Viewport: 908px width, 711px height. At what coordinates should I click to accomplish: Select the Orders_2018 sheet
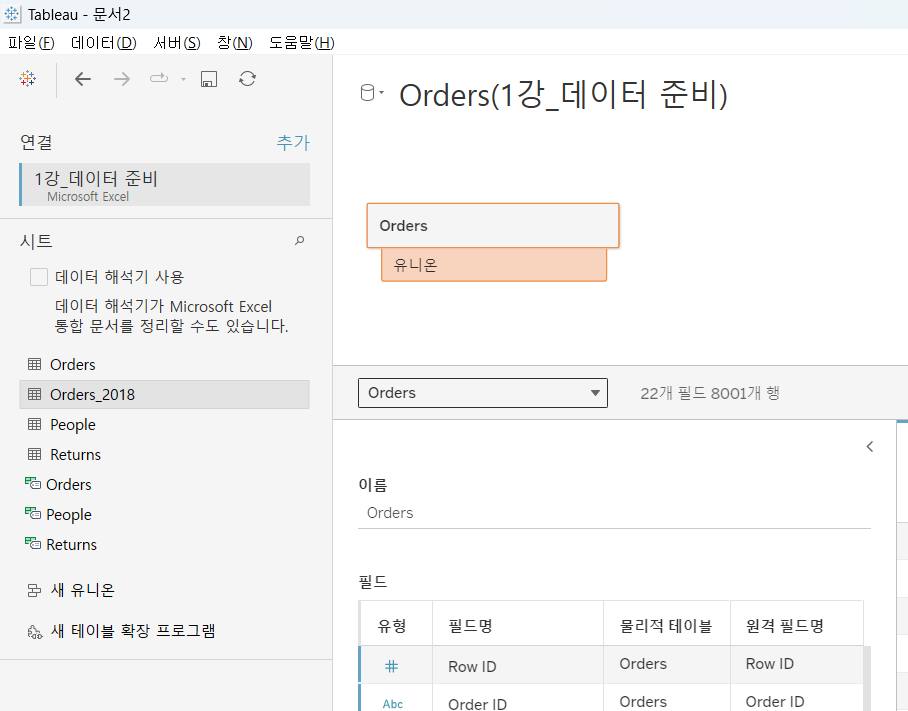(164, 394)
